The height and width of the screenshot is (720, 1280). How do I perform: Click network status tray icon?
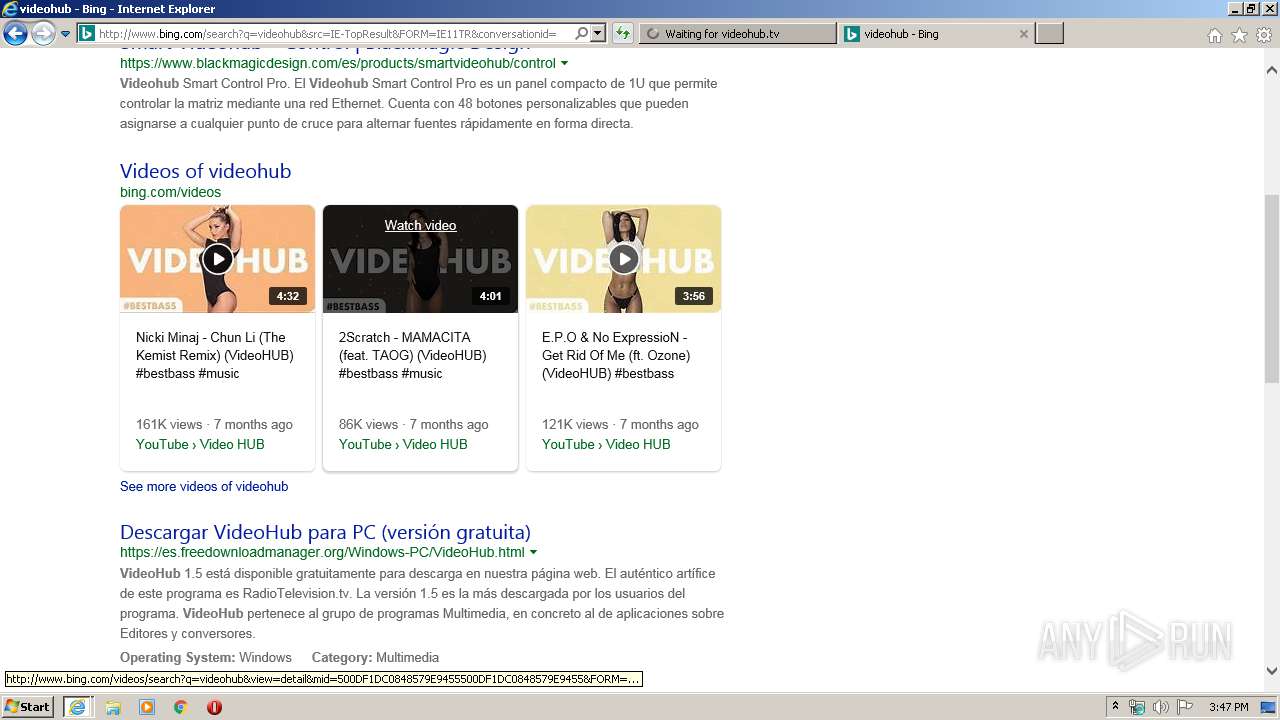point(1137,707)
